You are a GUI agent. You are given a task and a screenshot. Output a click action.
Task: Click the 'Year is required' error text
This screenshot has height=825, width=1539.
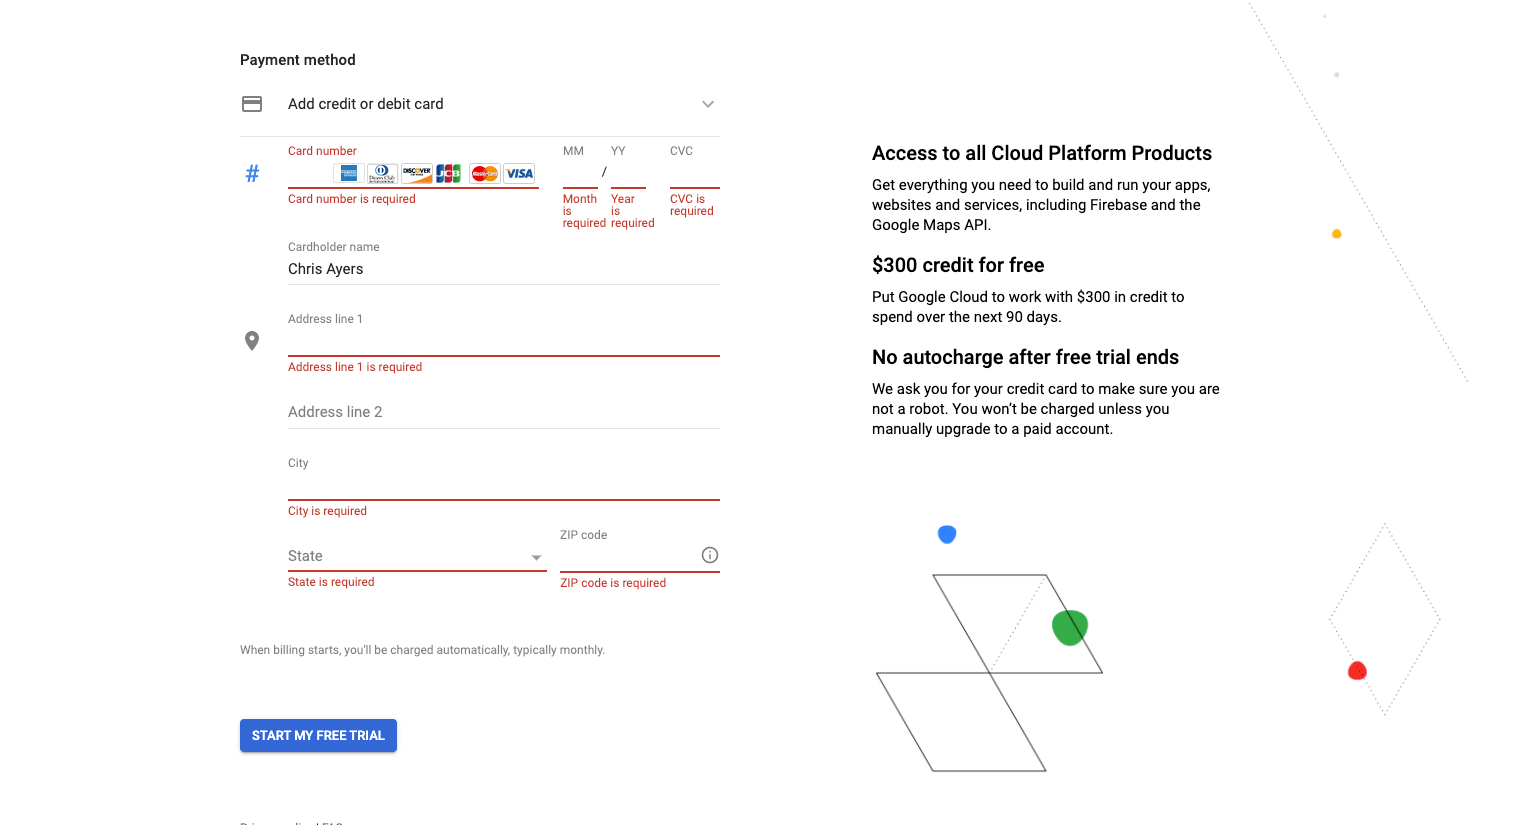632,211
